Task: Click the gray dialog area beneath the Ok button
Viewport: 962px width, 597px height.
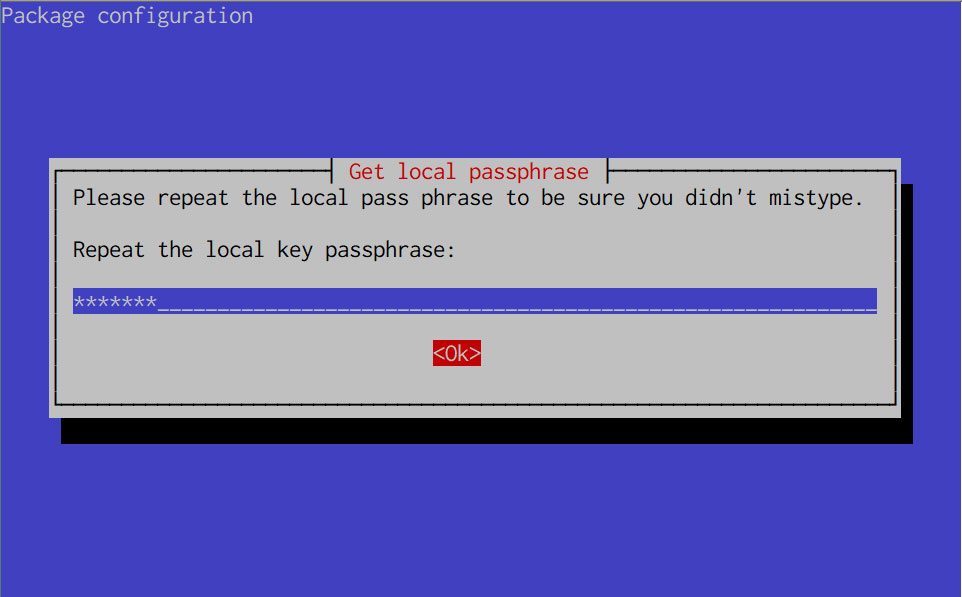Action: [456, 385]
